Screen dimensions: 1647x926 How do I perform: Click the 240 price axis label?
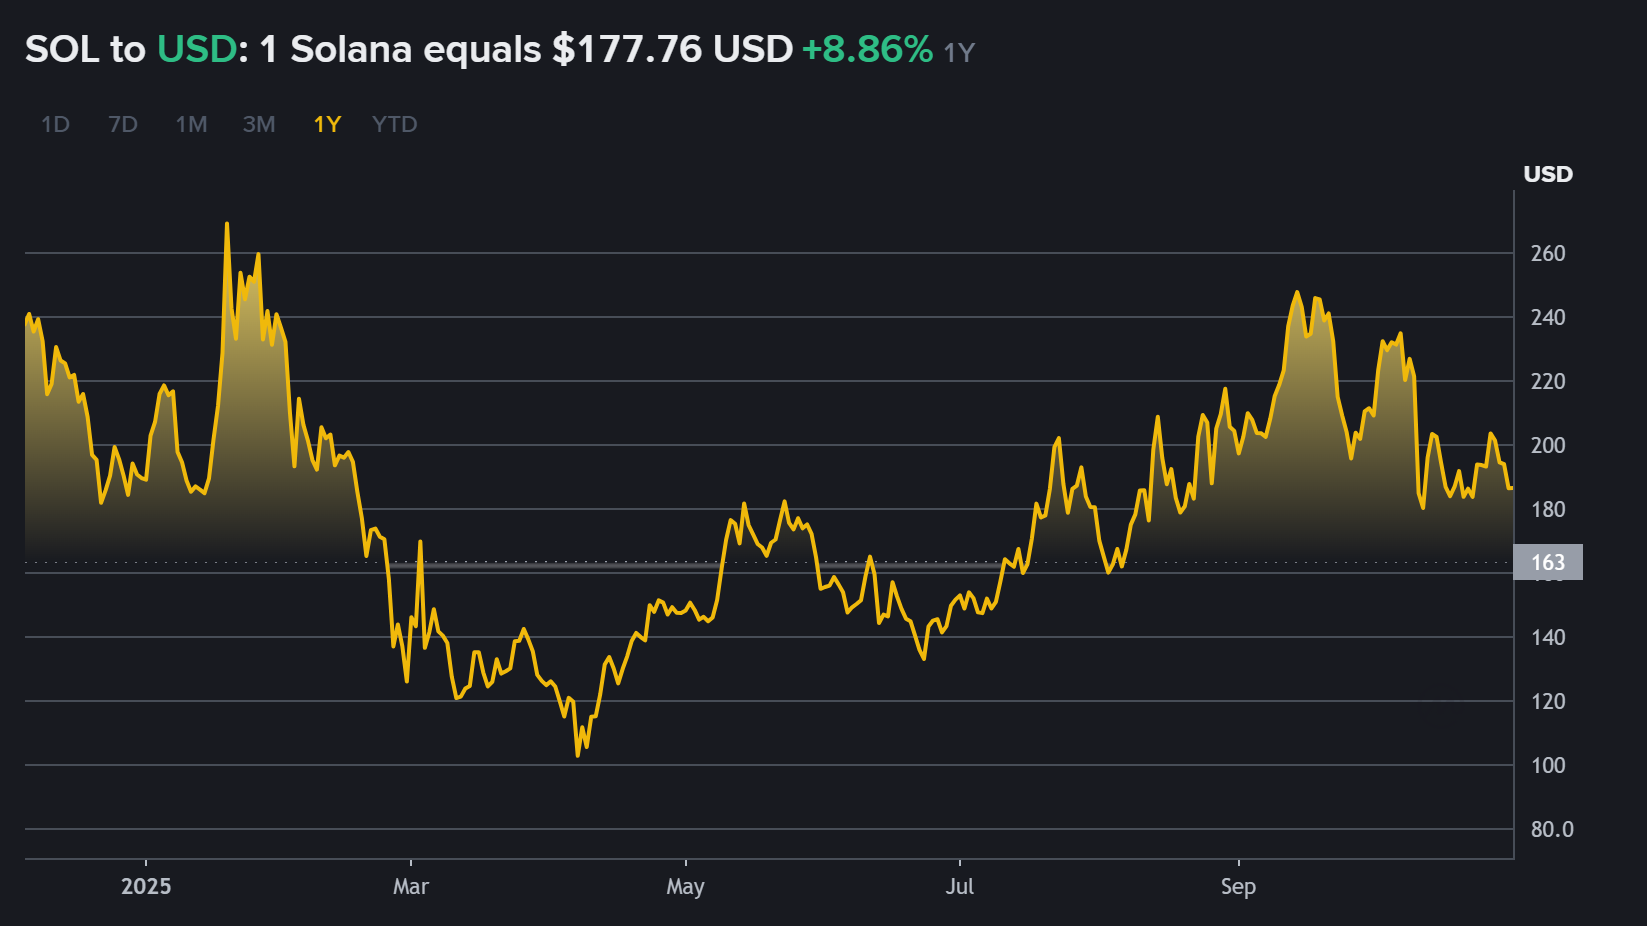pos(1548,317)
